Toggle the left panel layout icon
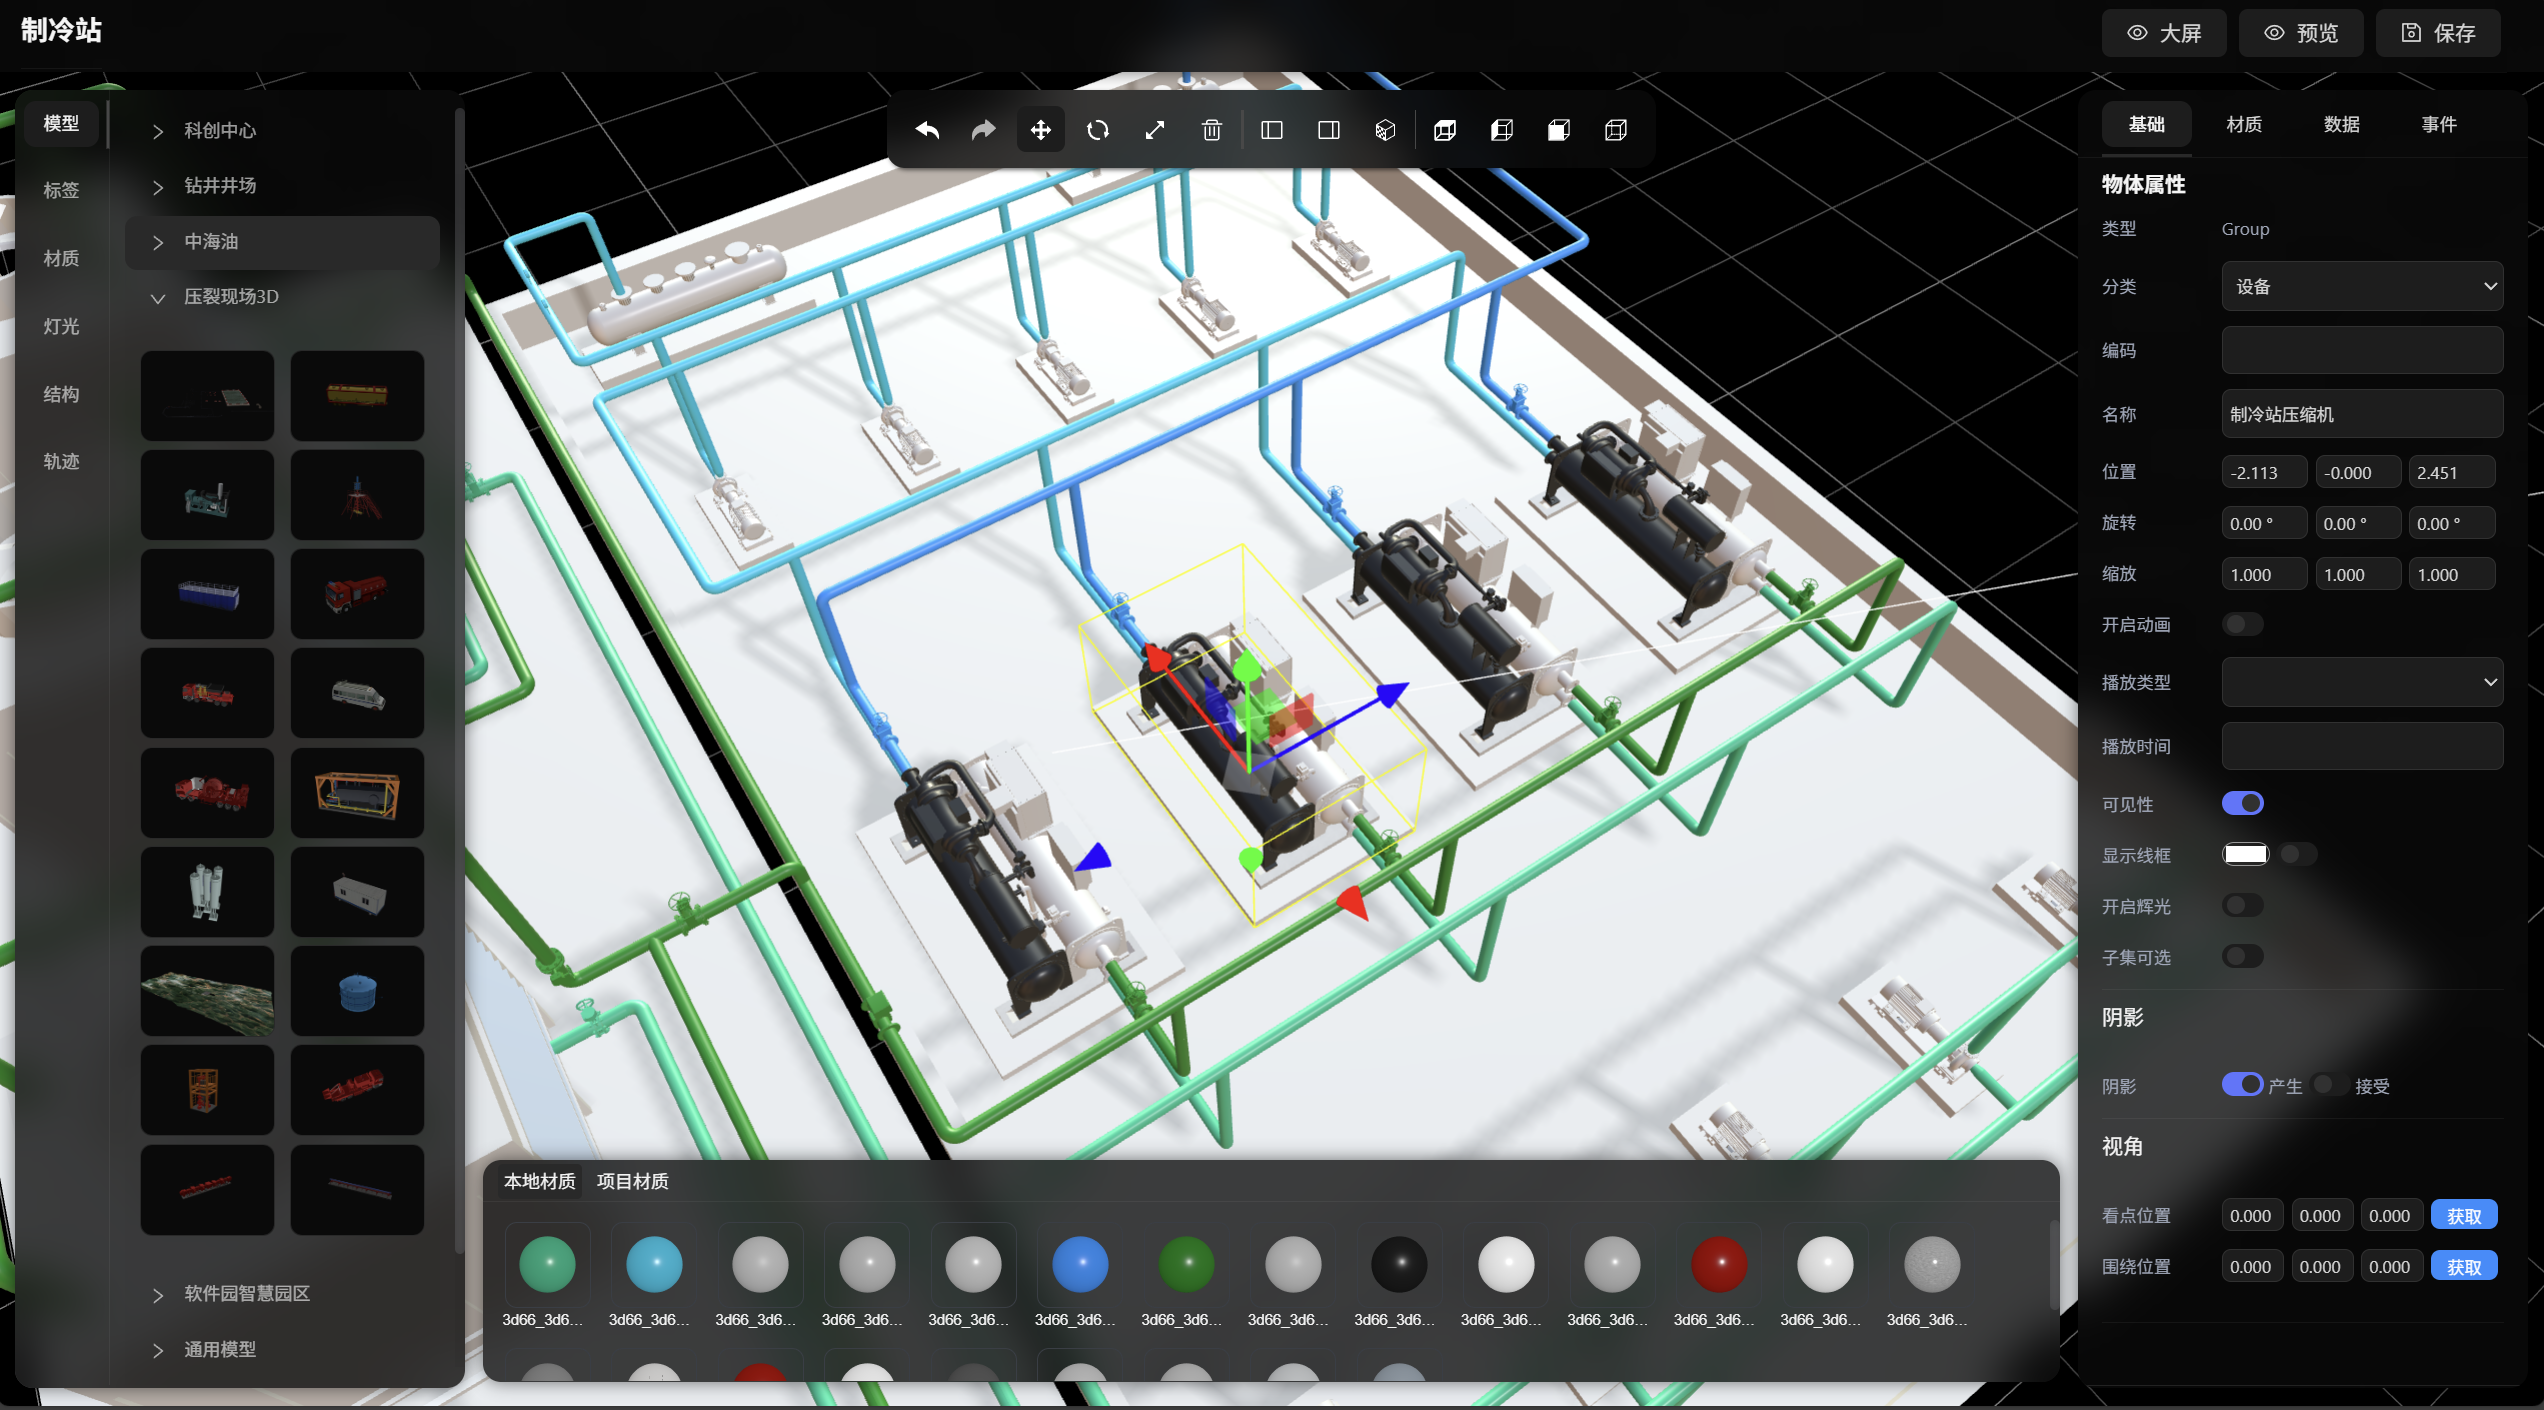Image resolution: width=2544 pixels, height=1410 pixels. point(1271,130)
